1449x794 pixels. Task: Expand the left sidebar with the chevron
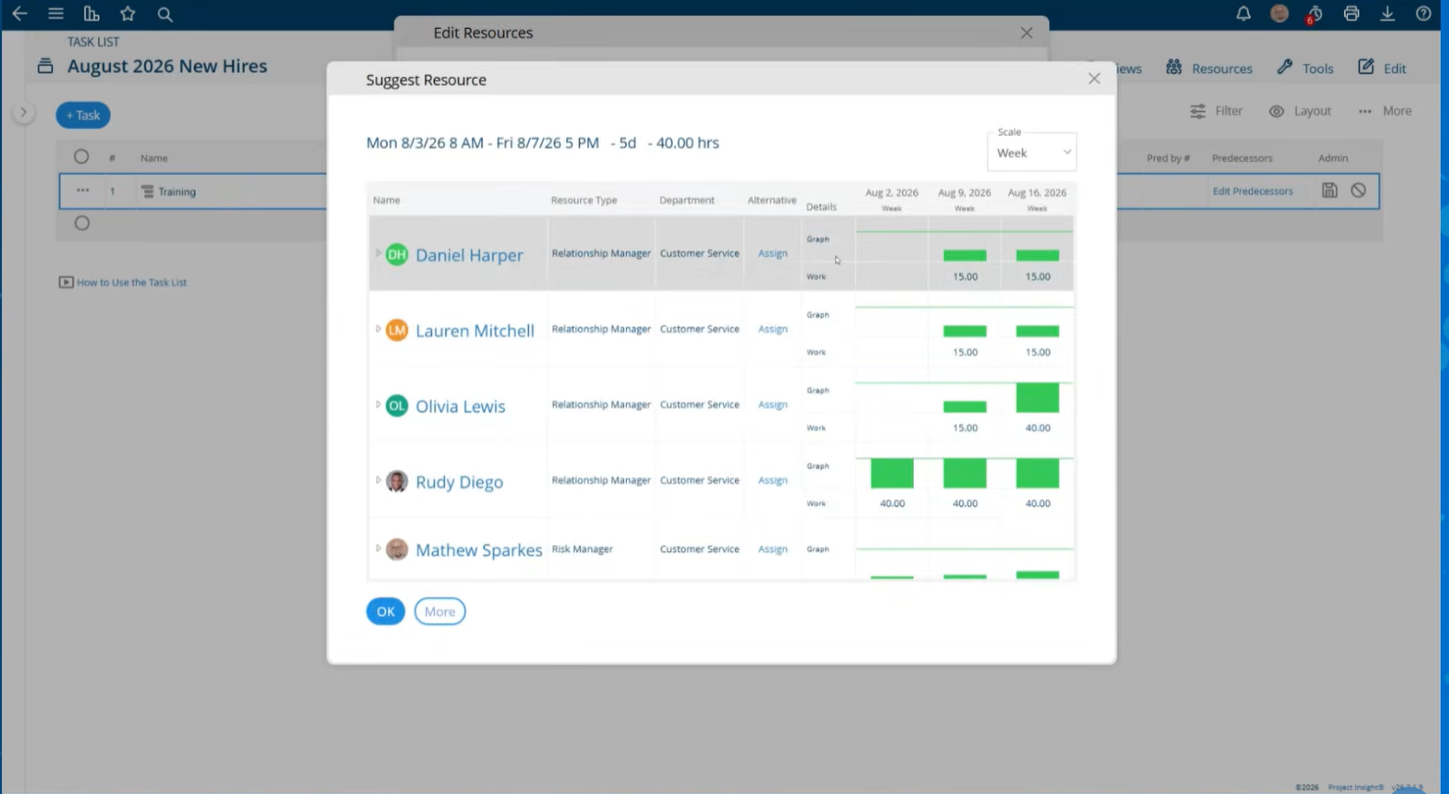click(x=23, y=113)
